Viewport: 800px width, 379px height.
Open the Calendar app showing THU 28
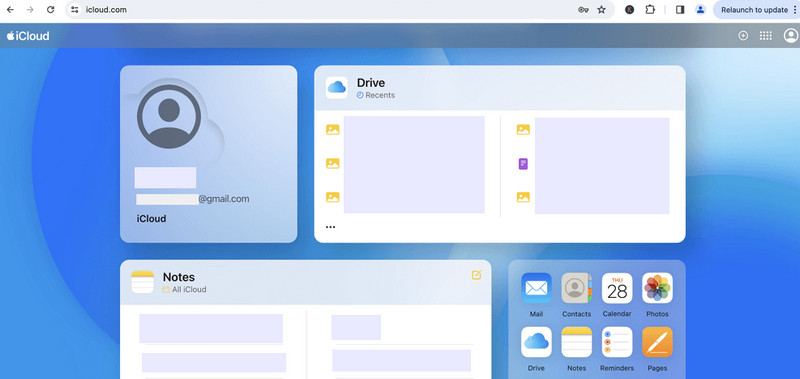click(617, 288)
